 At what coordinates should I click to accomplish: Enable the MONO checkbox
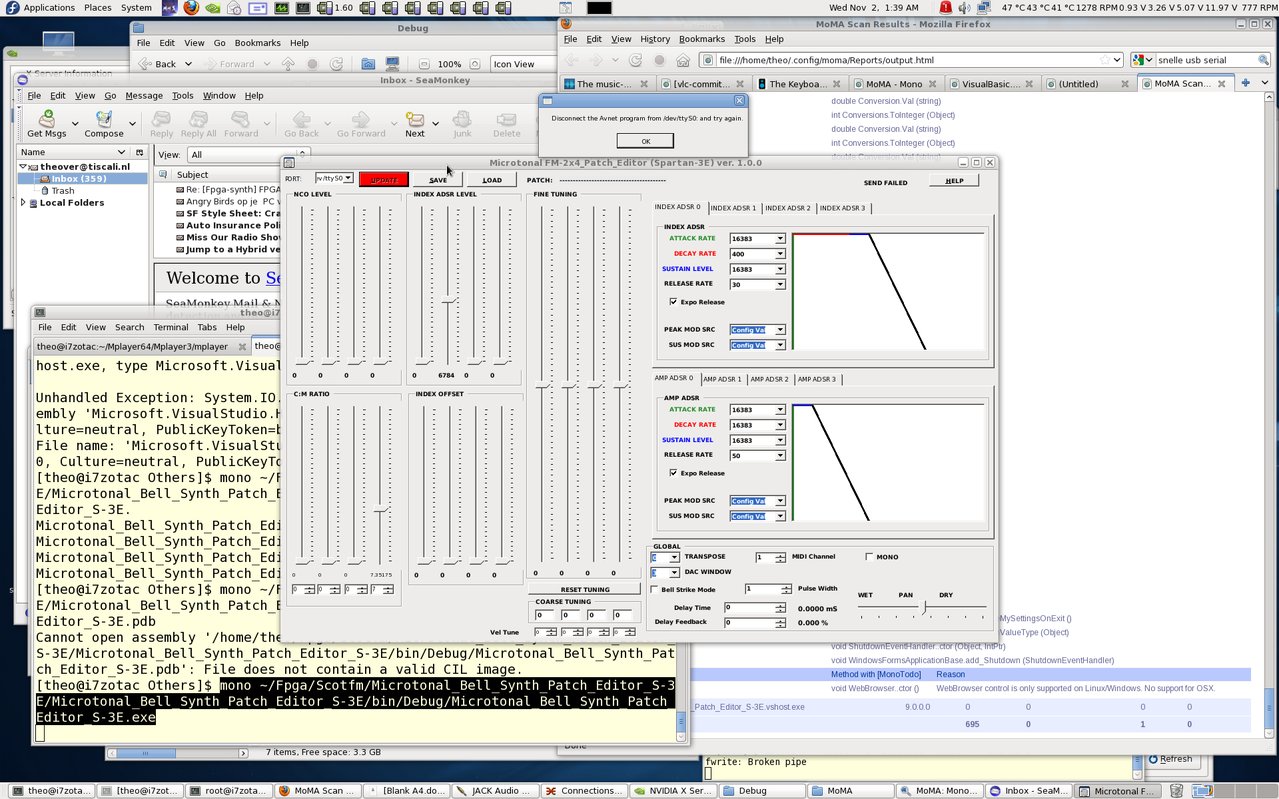click(868, 557)
